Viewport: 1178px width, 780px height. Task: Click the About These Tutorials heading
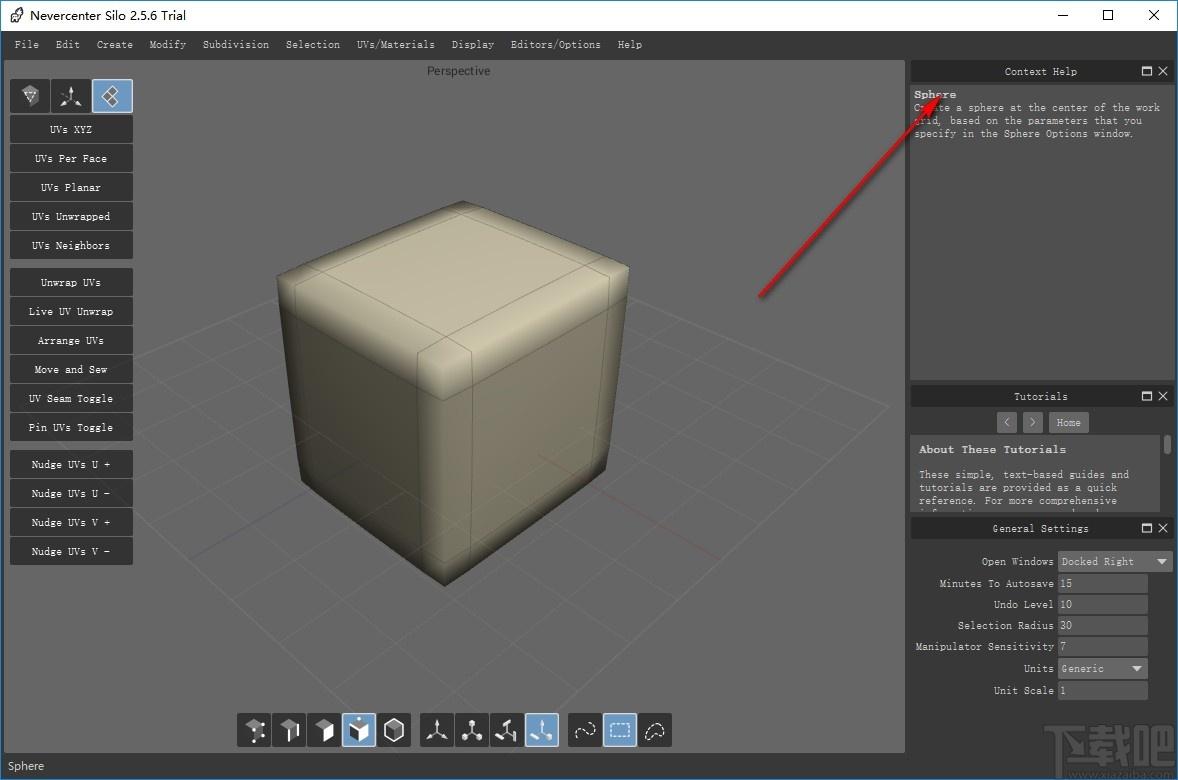pyautogui.click(x=992, y=449)
